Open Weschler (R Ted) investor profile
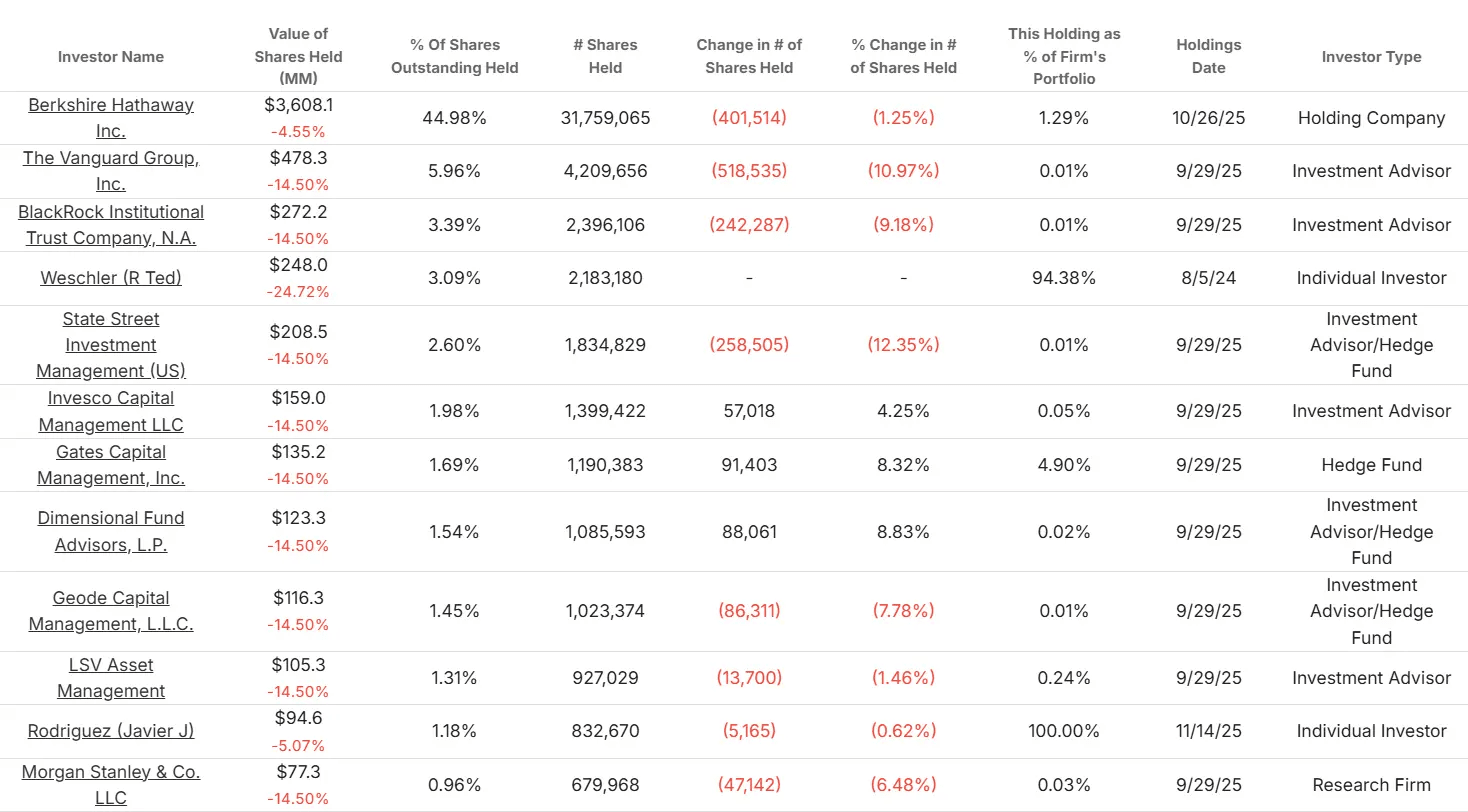Image resolution: width=1468 pixels, height=812 pixels. [x=111, y=278]
